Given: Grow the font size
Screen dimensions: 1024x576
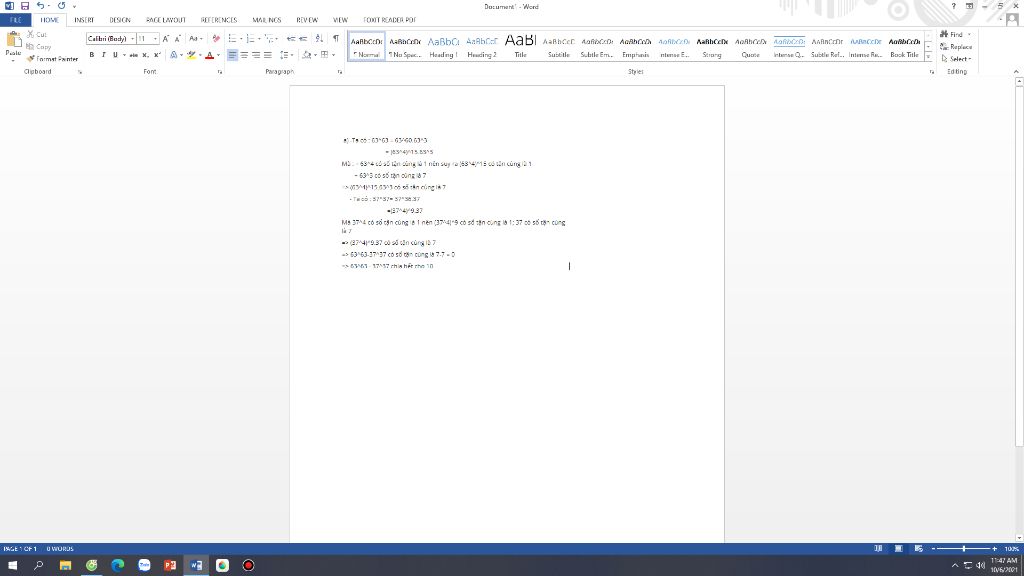Looking at the screenshot, I should click(x=166, y=39).
